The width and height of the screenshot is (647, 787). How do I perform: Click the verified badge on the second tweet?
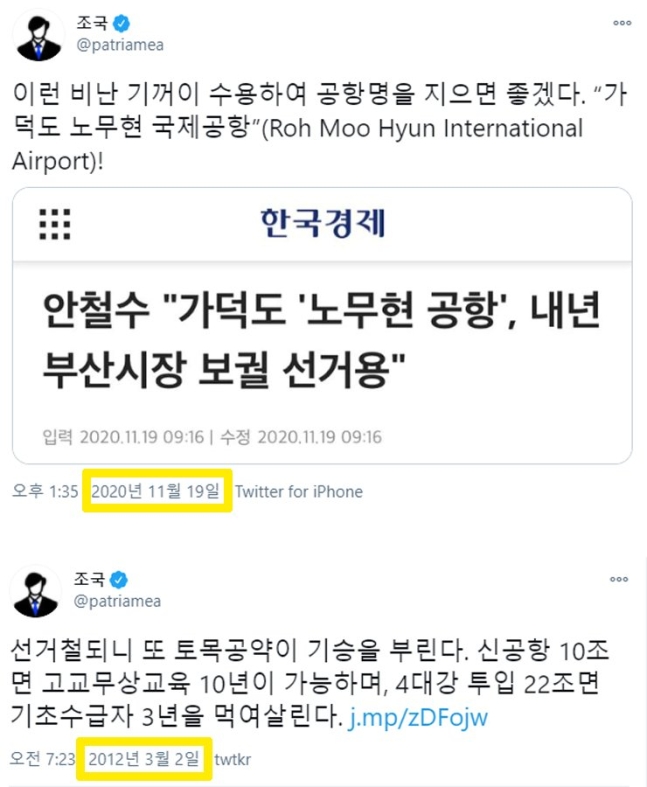coord(118,580)
